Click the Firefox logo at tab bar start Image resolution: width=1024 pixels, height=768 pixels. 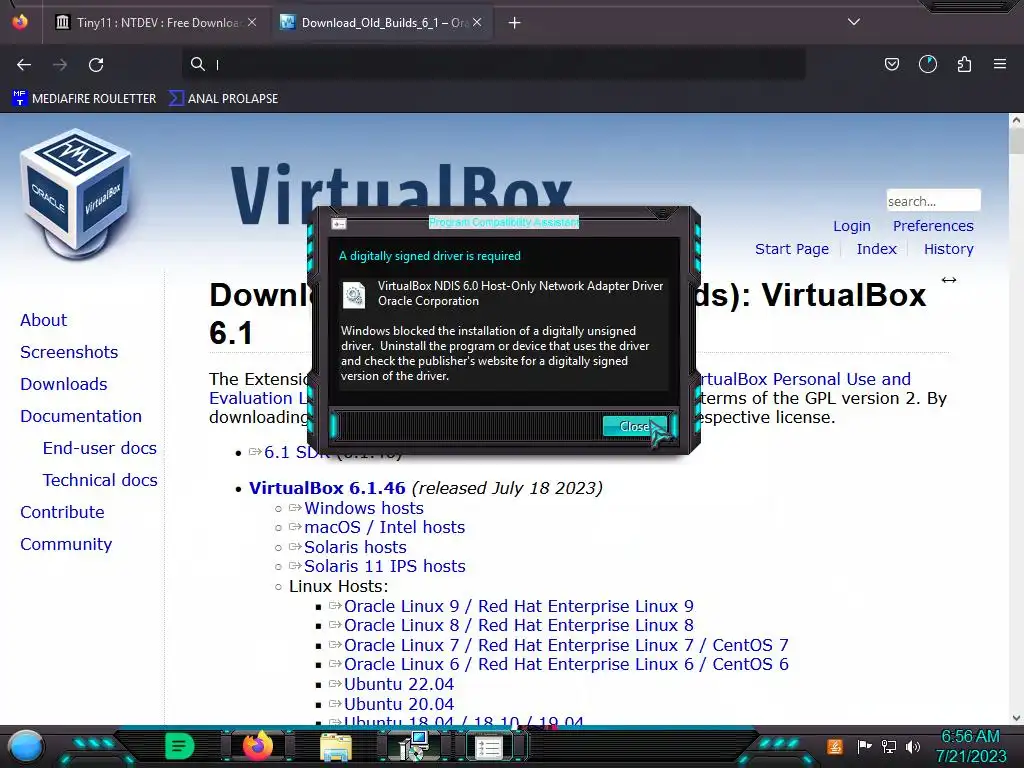20,22
